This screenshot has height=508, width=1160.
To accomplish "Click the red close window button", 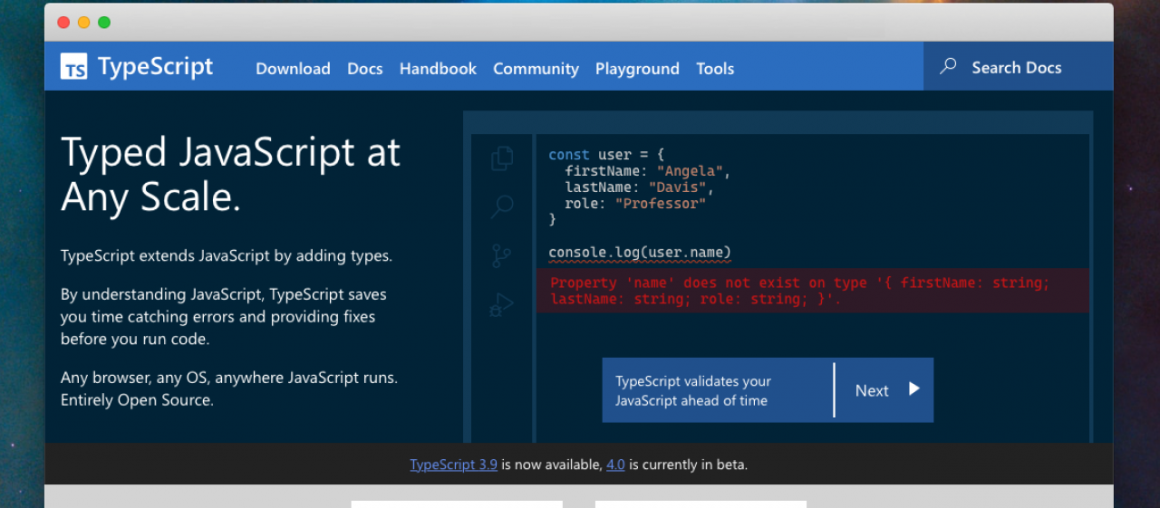I will [x=64, y=22].
